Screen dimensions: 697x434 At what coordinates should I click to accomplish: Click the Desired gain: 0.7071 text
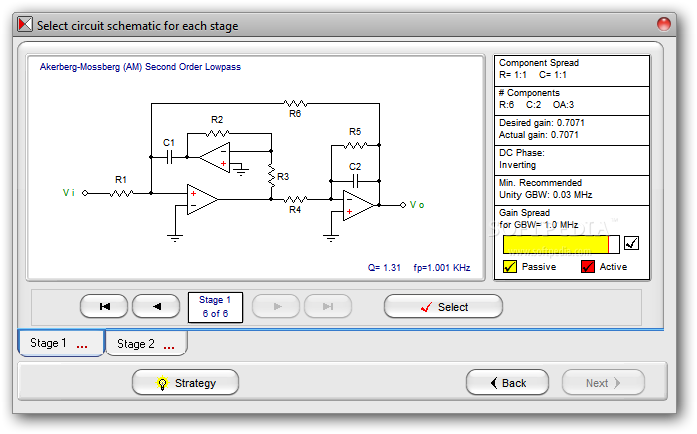point(541,123)
